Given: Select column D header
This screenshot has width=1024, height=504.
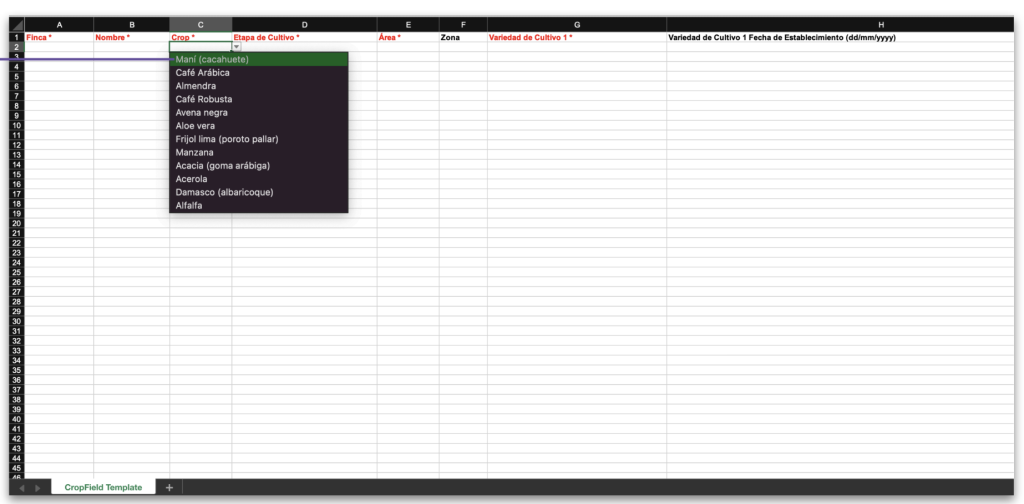Looking at the screenshot, I should 304,25.
